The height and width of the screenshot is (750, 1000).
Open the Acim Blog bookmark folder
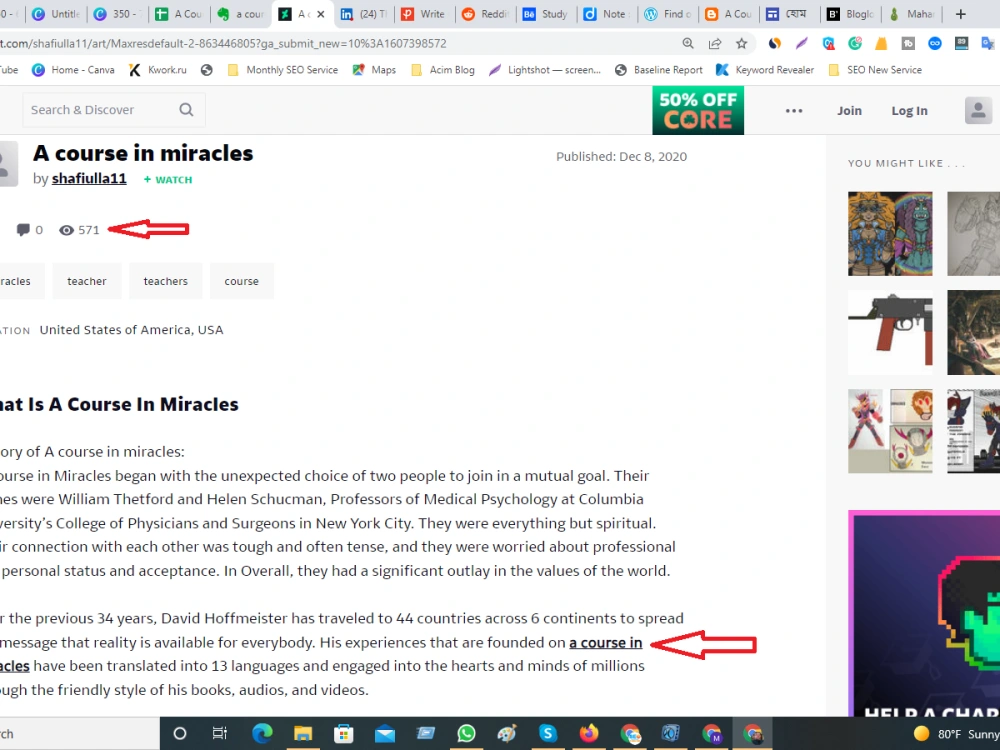443,70
